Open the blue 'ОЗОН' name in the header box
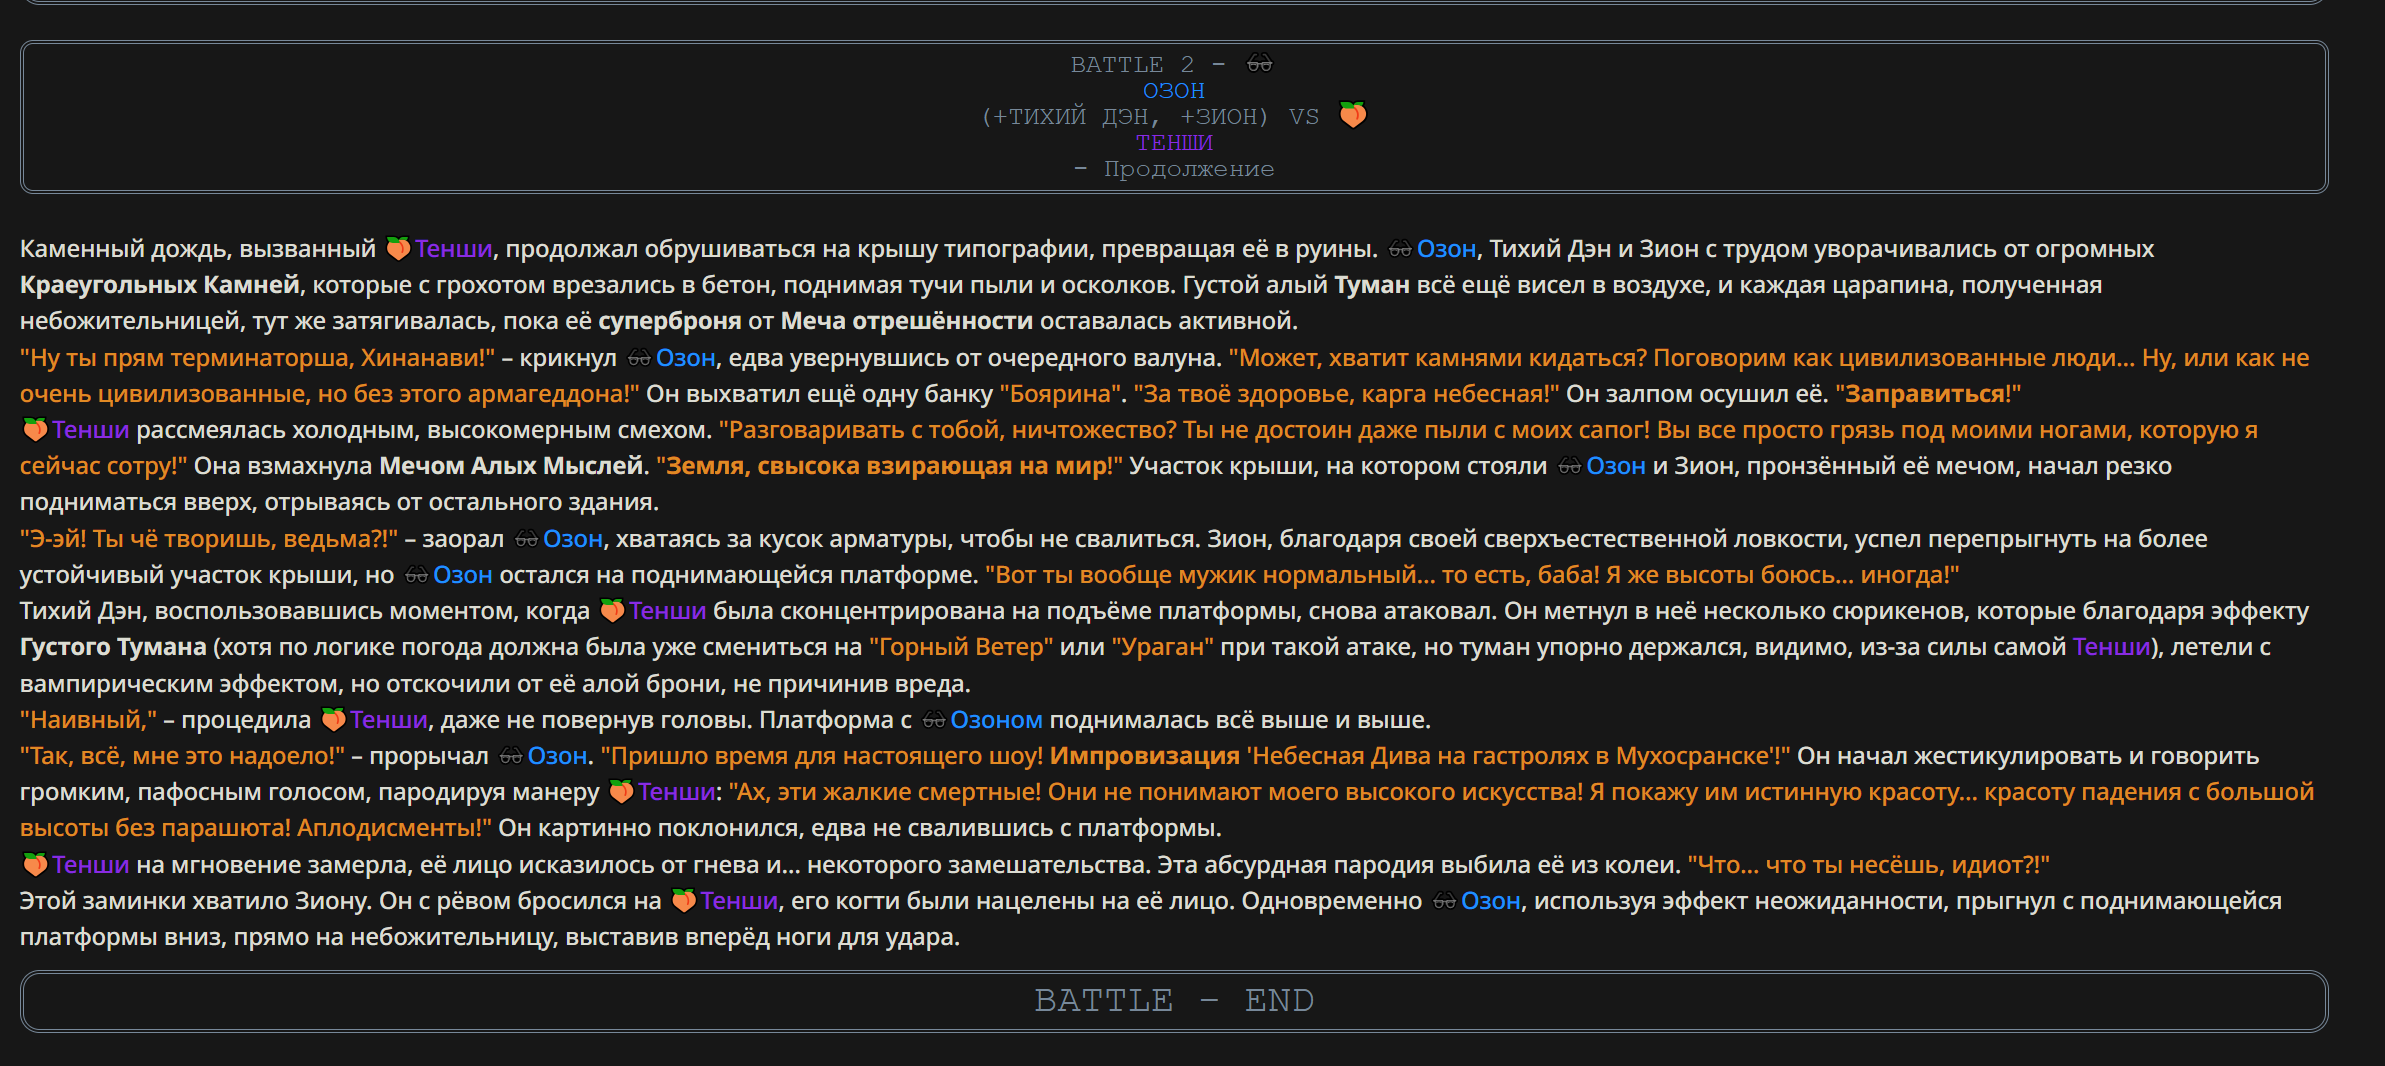The height and width of the screenshot is (1066, 2385). point(1174,91)
